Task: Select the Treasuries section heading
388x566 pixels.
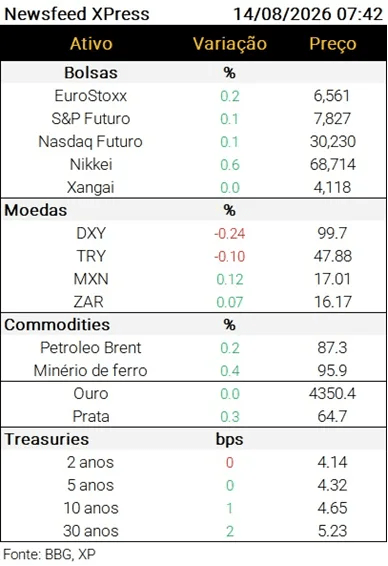Action: click(47, 439)
